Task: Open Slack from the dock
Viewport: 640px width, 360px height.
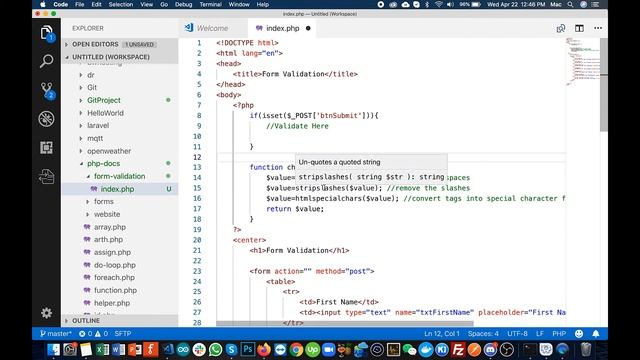Action: click(x=199, y=350)
